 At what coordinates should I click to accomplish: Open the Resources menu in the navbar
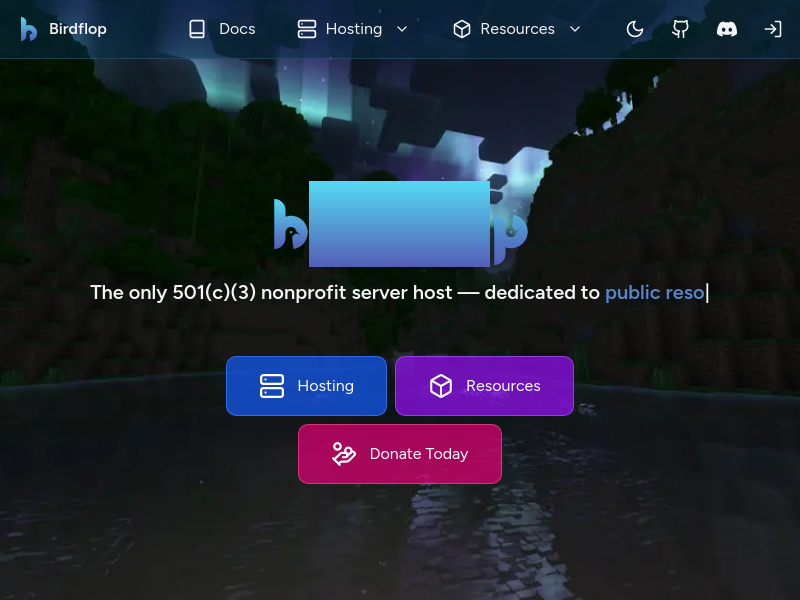(517, 29)
